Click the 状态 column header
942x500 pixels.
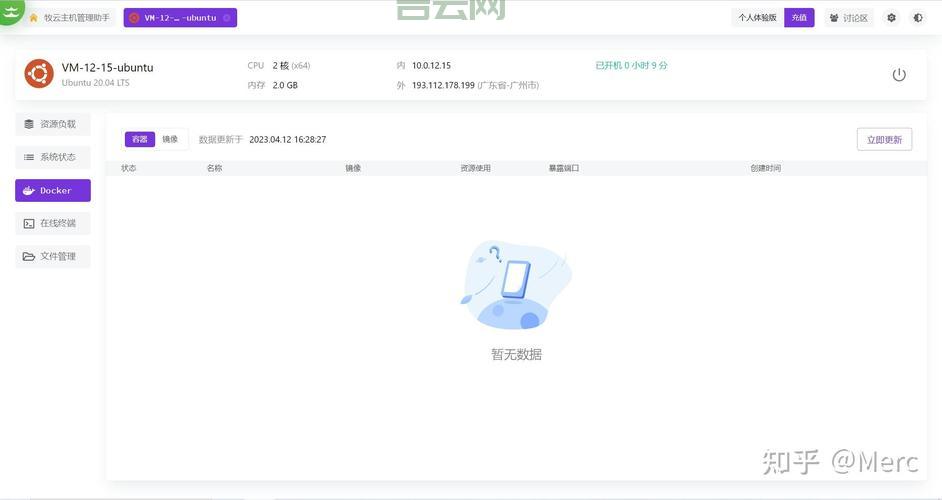tap(129, 168)
